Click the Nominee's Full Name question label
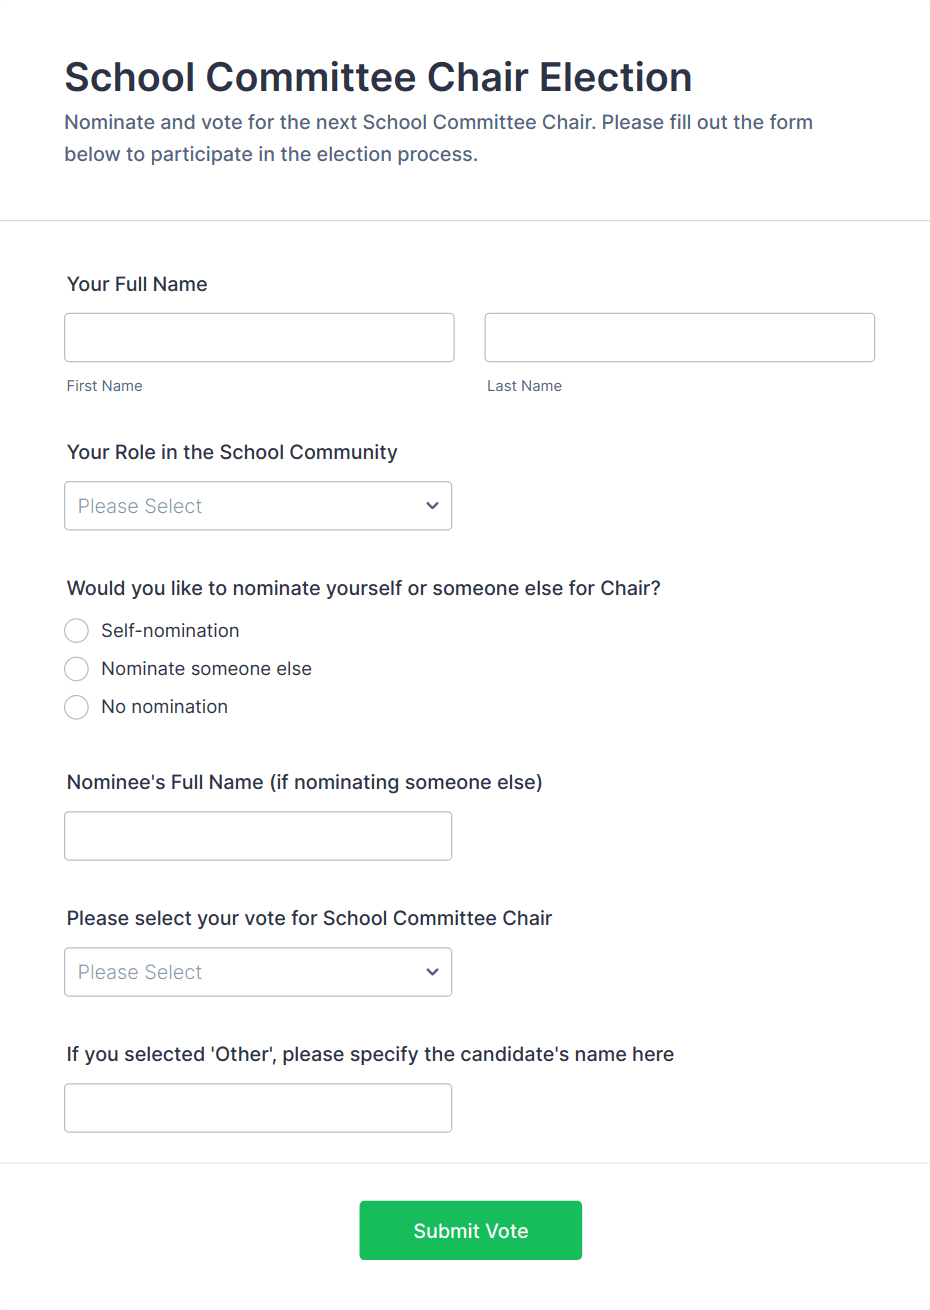 (304, 782)
